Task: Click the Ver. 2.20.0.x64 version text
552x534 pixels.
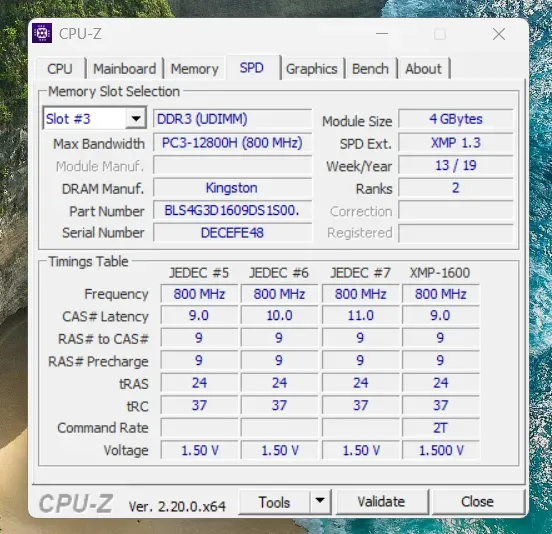Action: pyautogui.click(x=177, y=507)
